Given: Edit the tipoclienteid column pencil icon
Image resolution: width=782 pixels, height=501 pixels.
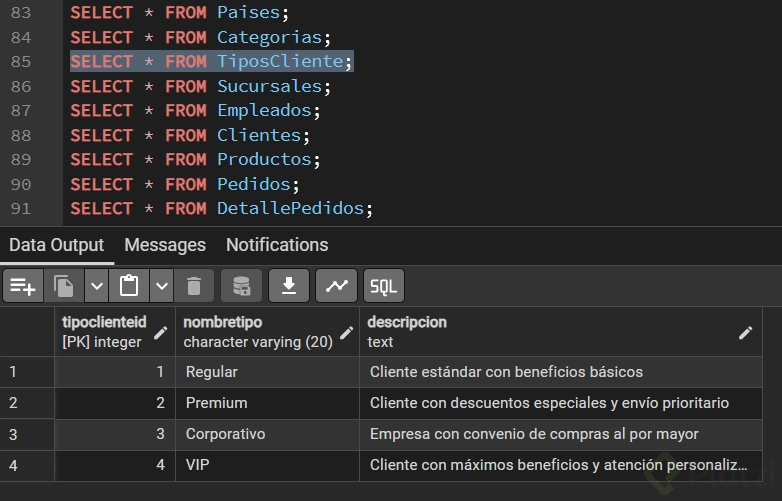Looking at the screenshot, I should tap(161, 333).
